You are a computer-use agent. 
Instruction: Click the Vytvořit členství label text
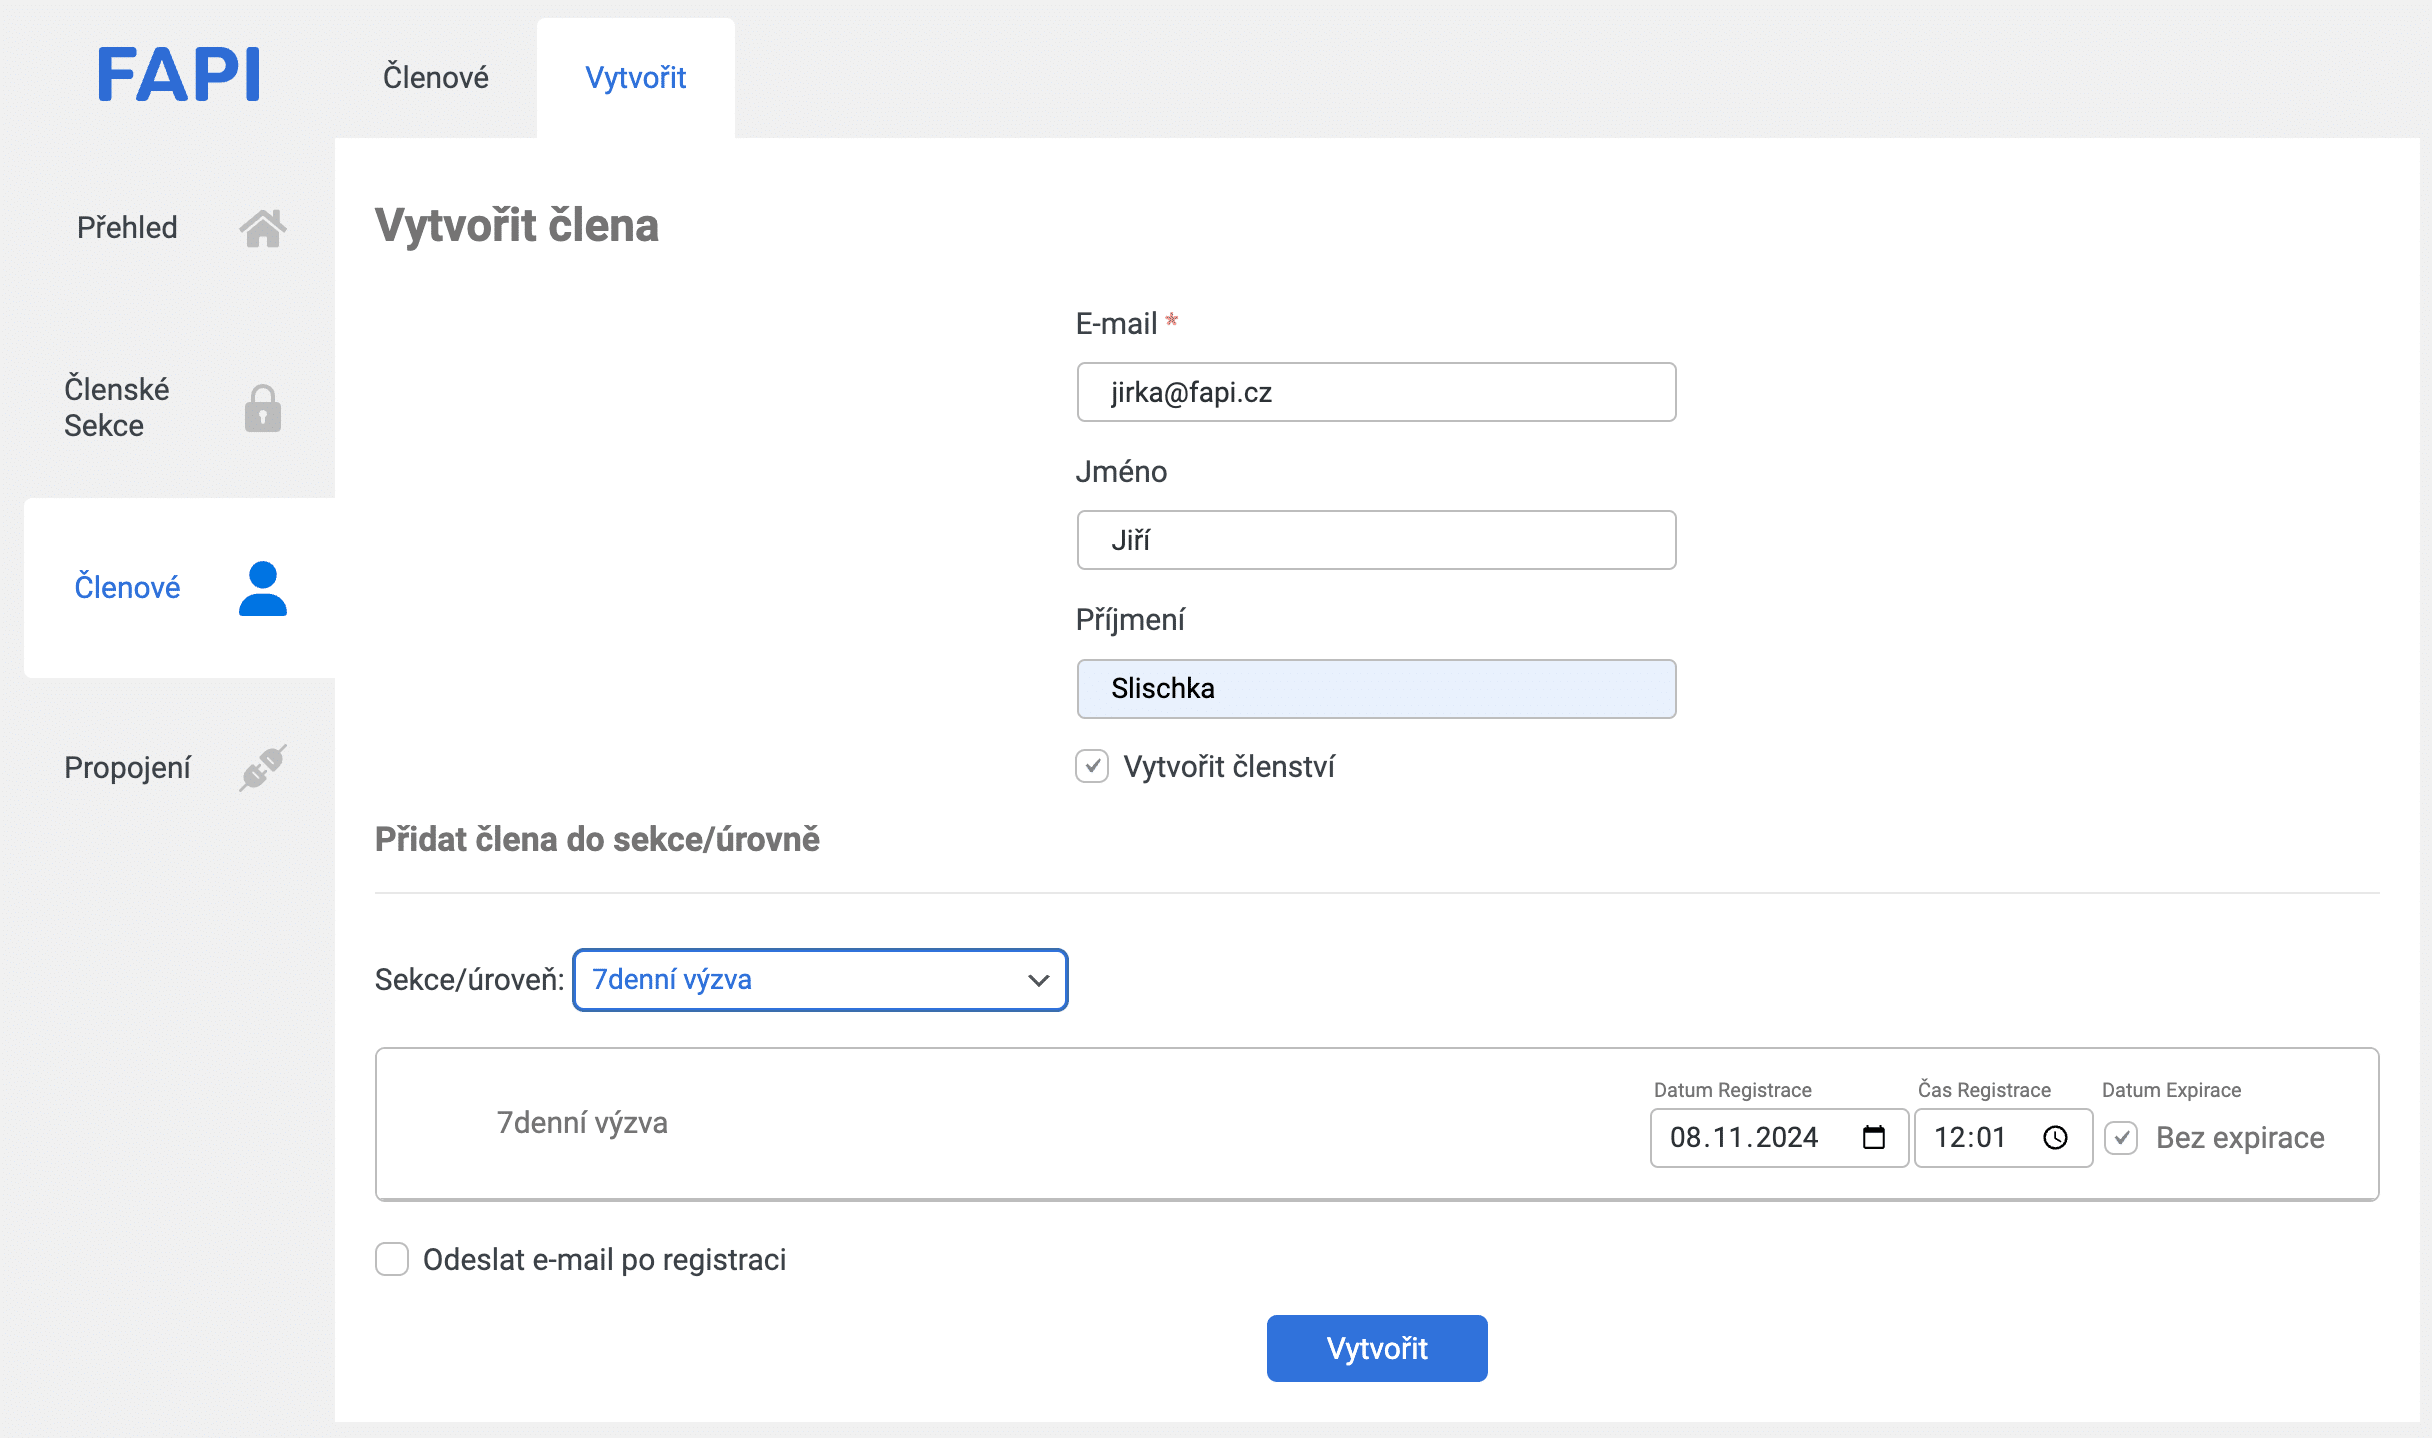(1229, 767)
